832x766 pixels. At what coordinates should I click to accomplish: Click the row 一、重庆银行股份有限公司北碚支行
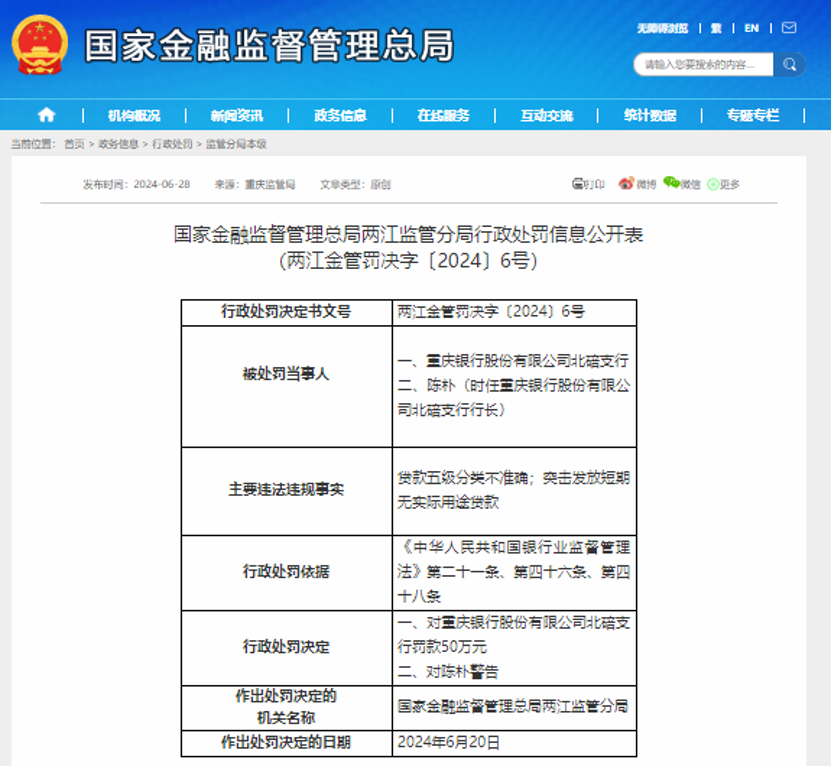click(x=513, y=361)
